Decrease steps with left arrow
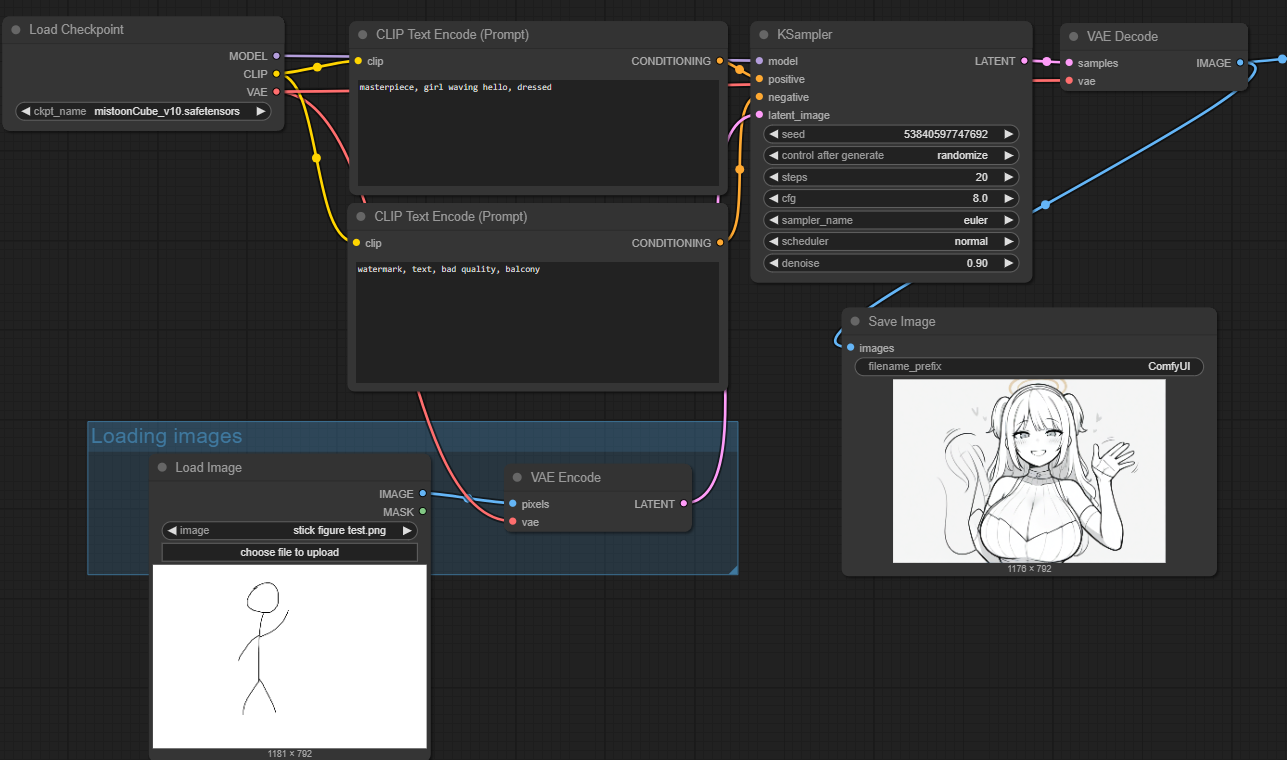This screenshot has width=1287, height=760. [774, 177]
